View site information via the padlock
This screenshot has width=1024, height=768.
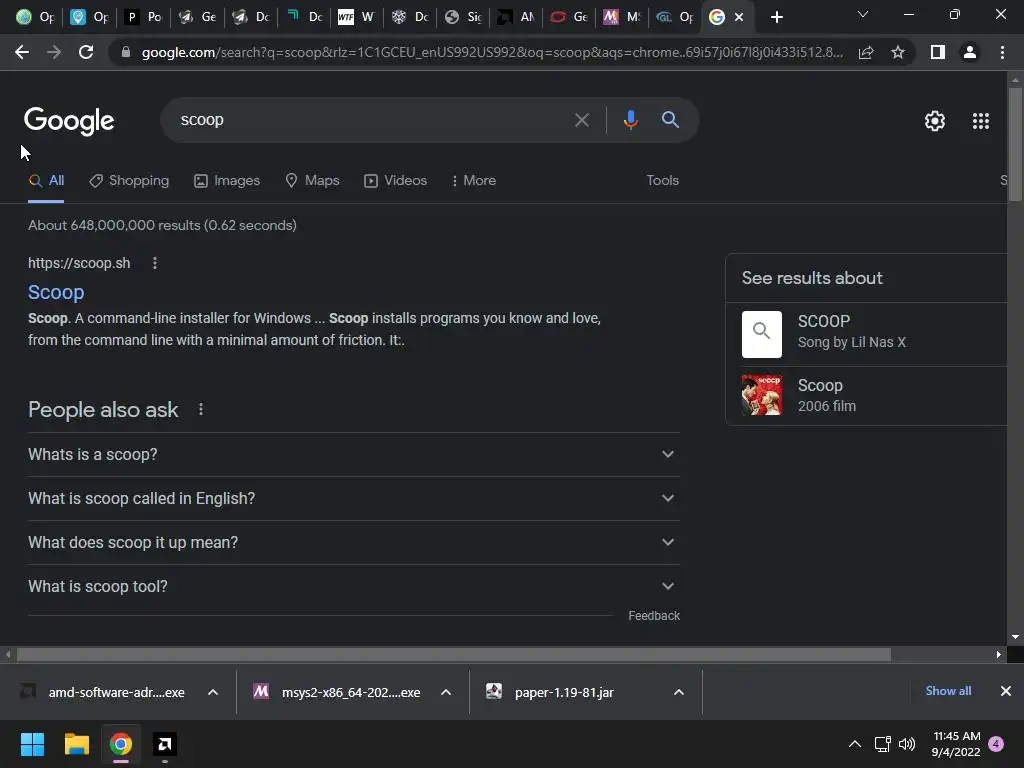tap(126, 52)
